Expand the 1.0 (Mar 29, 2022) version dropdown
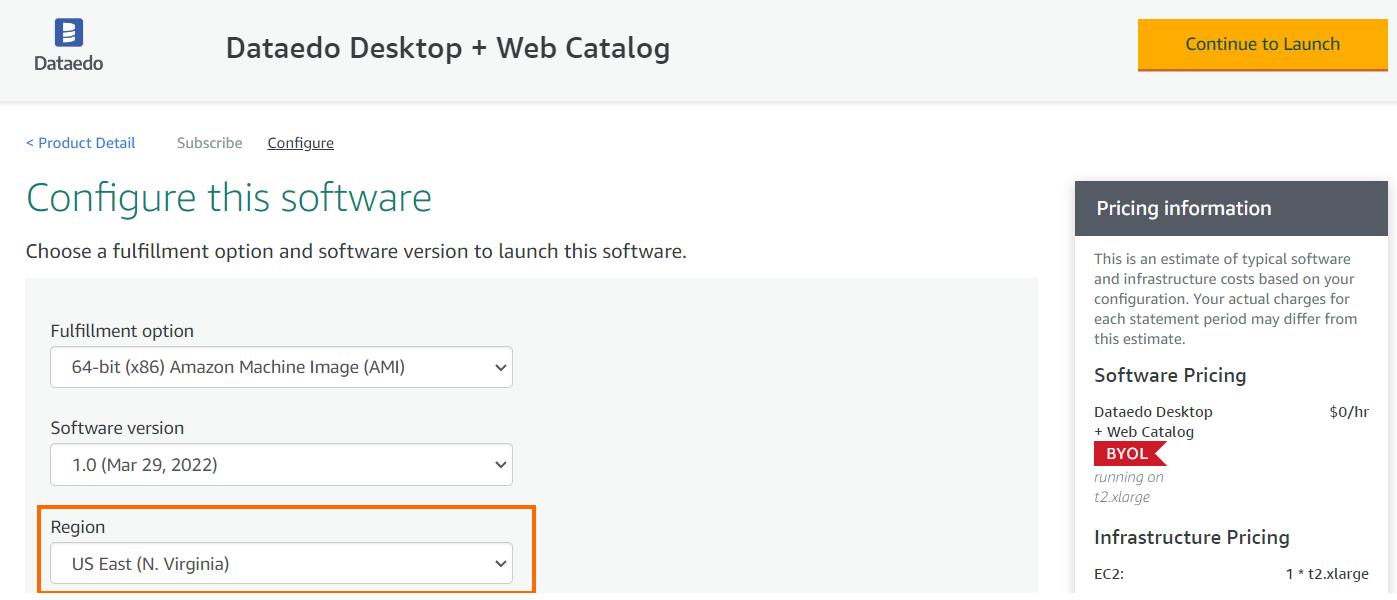Image resolution: width=1397 pixels, height=600 pixels. tap(280, 465)
